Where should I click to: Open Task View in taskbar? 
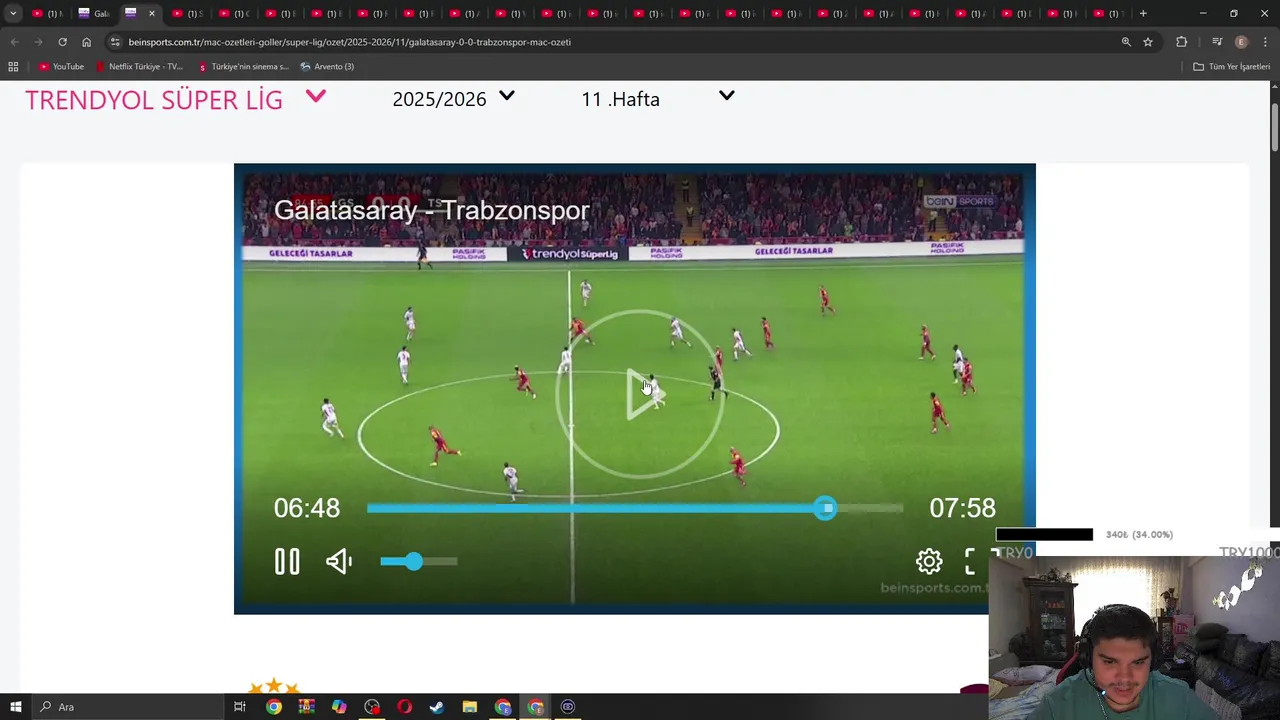(x=240, y=707)
